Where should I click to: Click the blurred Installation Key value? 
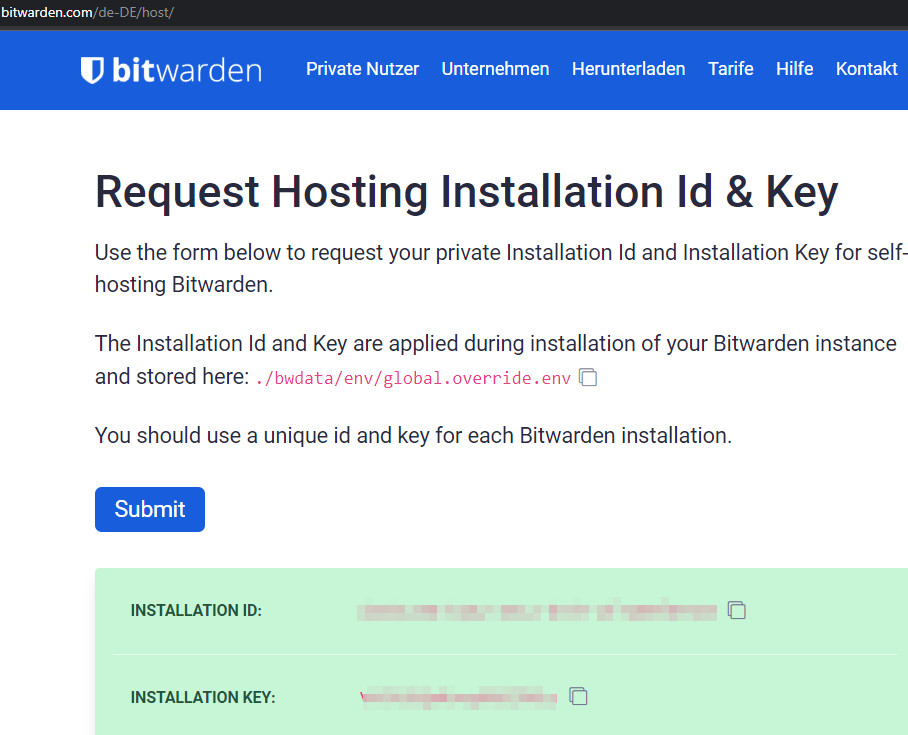click(459, 696)
